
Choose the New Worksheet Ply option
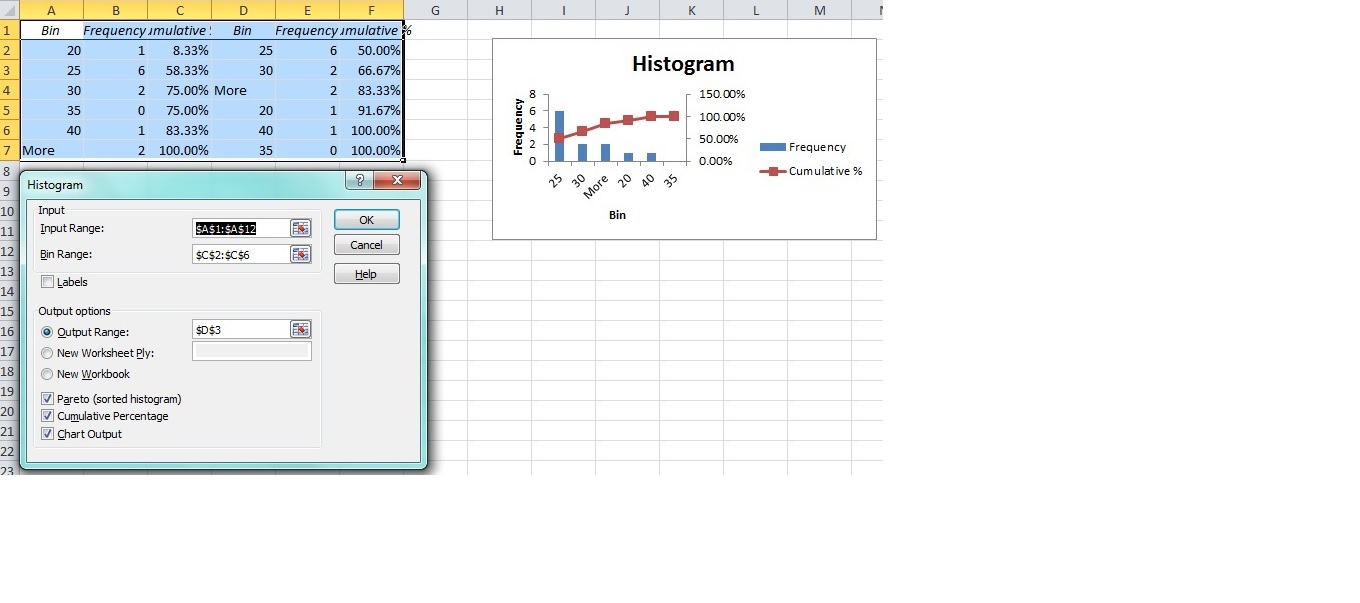[x=48, y=353]
